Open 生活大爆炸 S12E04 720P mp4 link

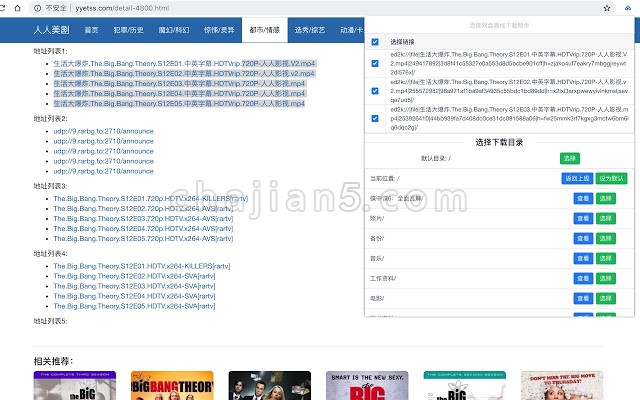point(180,93)
